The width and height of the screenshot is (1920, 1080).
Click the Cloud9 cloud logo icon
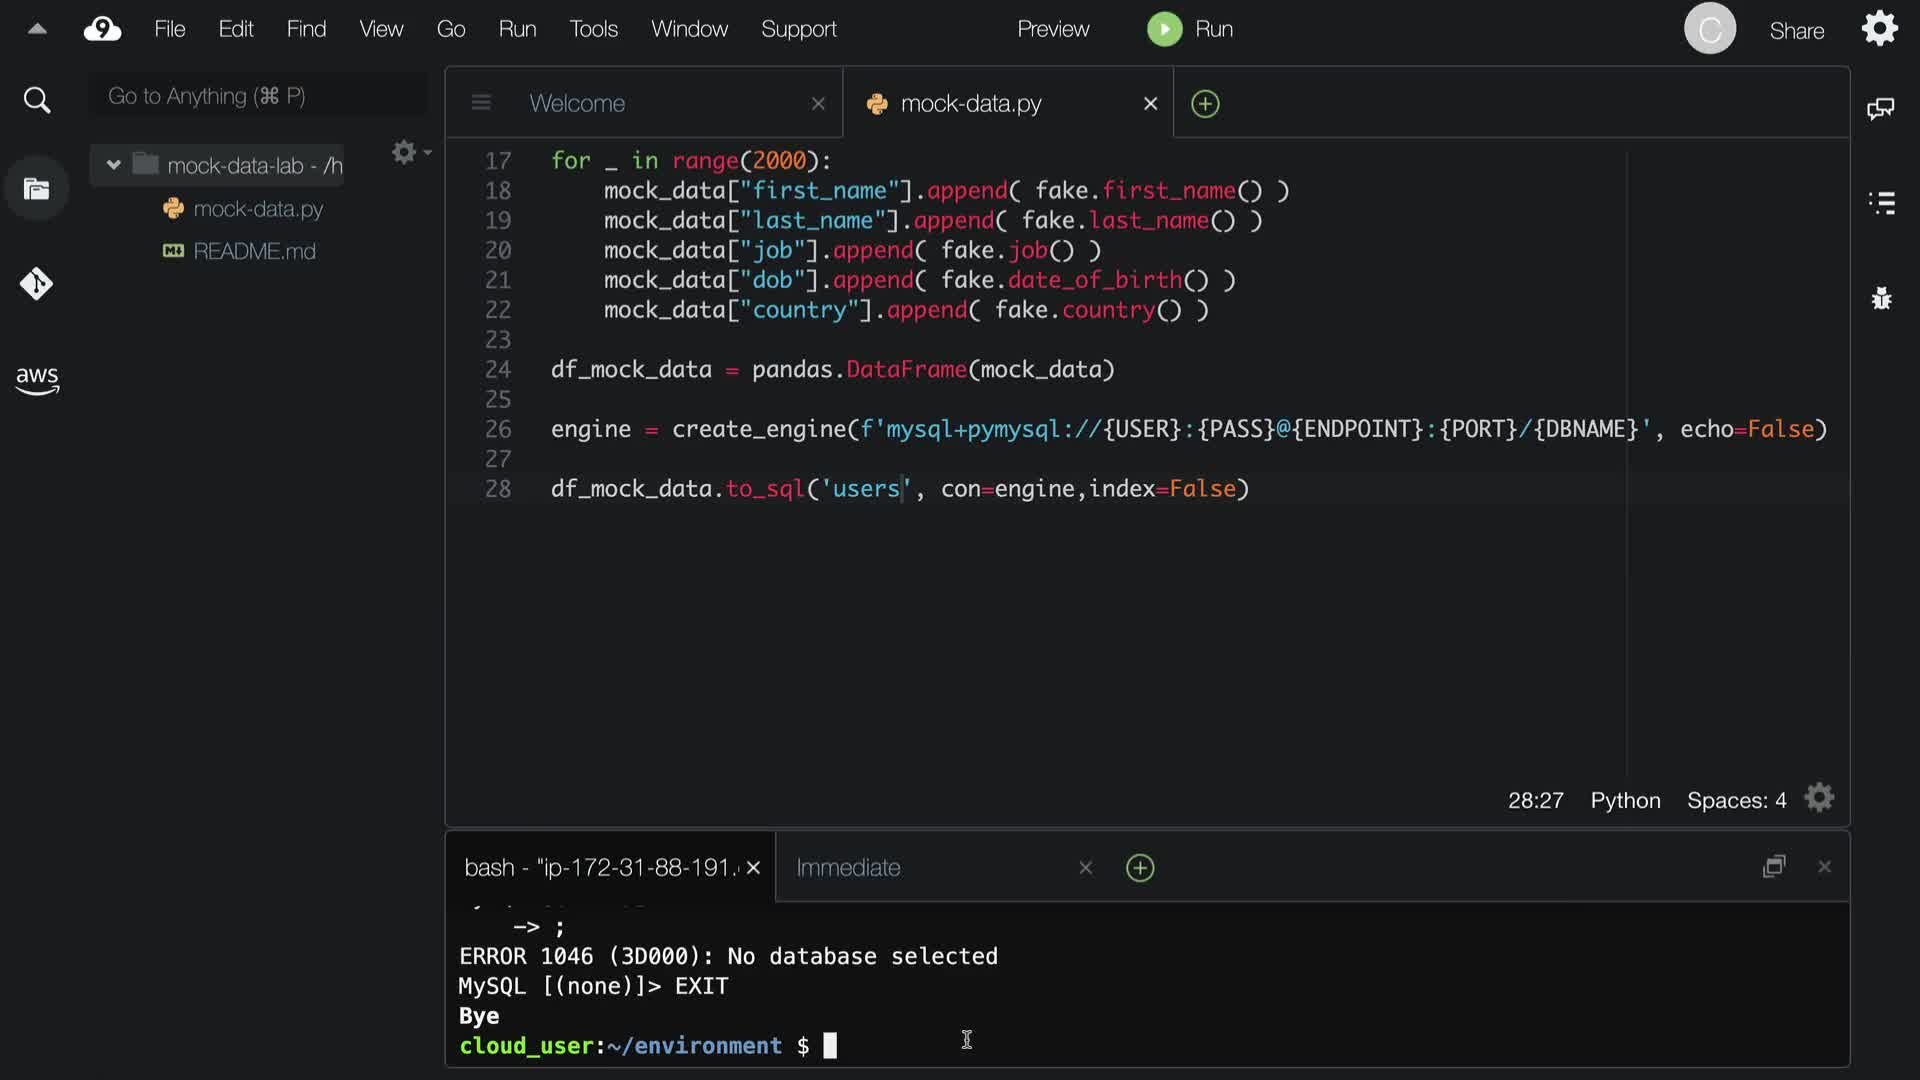102,29
